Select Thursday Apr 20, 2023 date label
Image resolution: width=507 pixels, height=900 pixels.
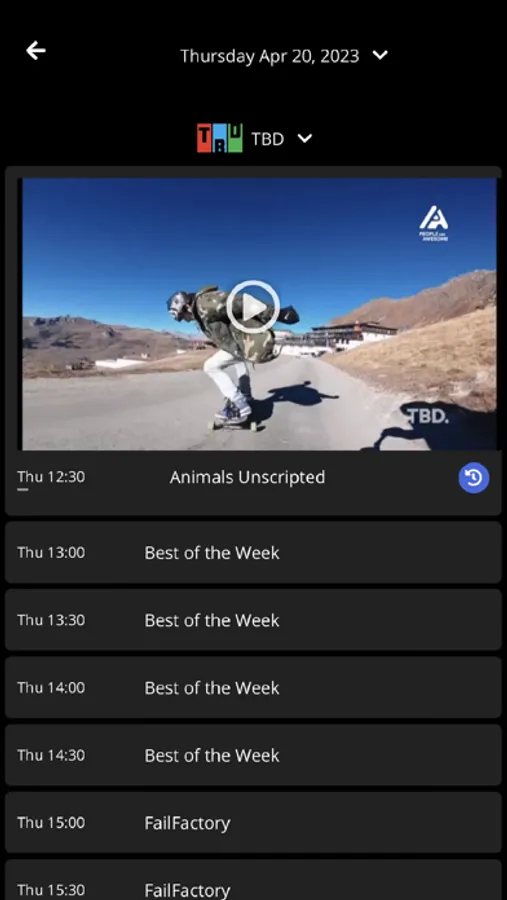coord(270,56)
